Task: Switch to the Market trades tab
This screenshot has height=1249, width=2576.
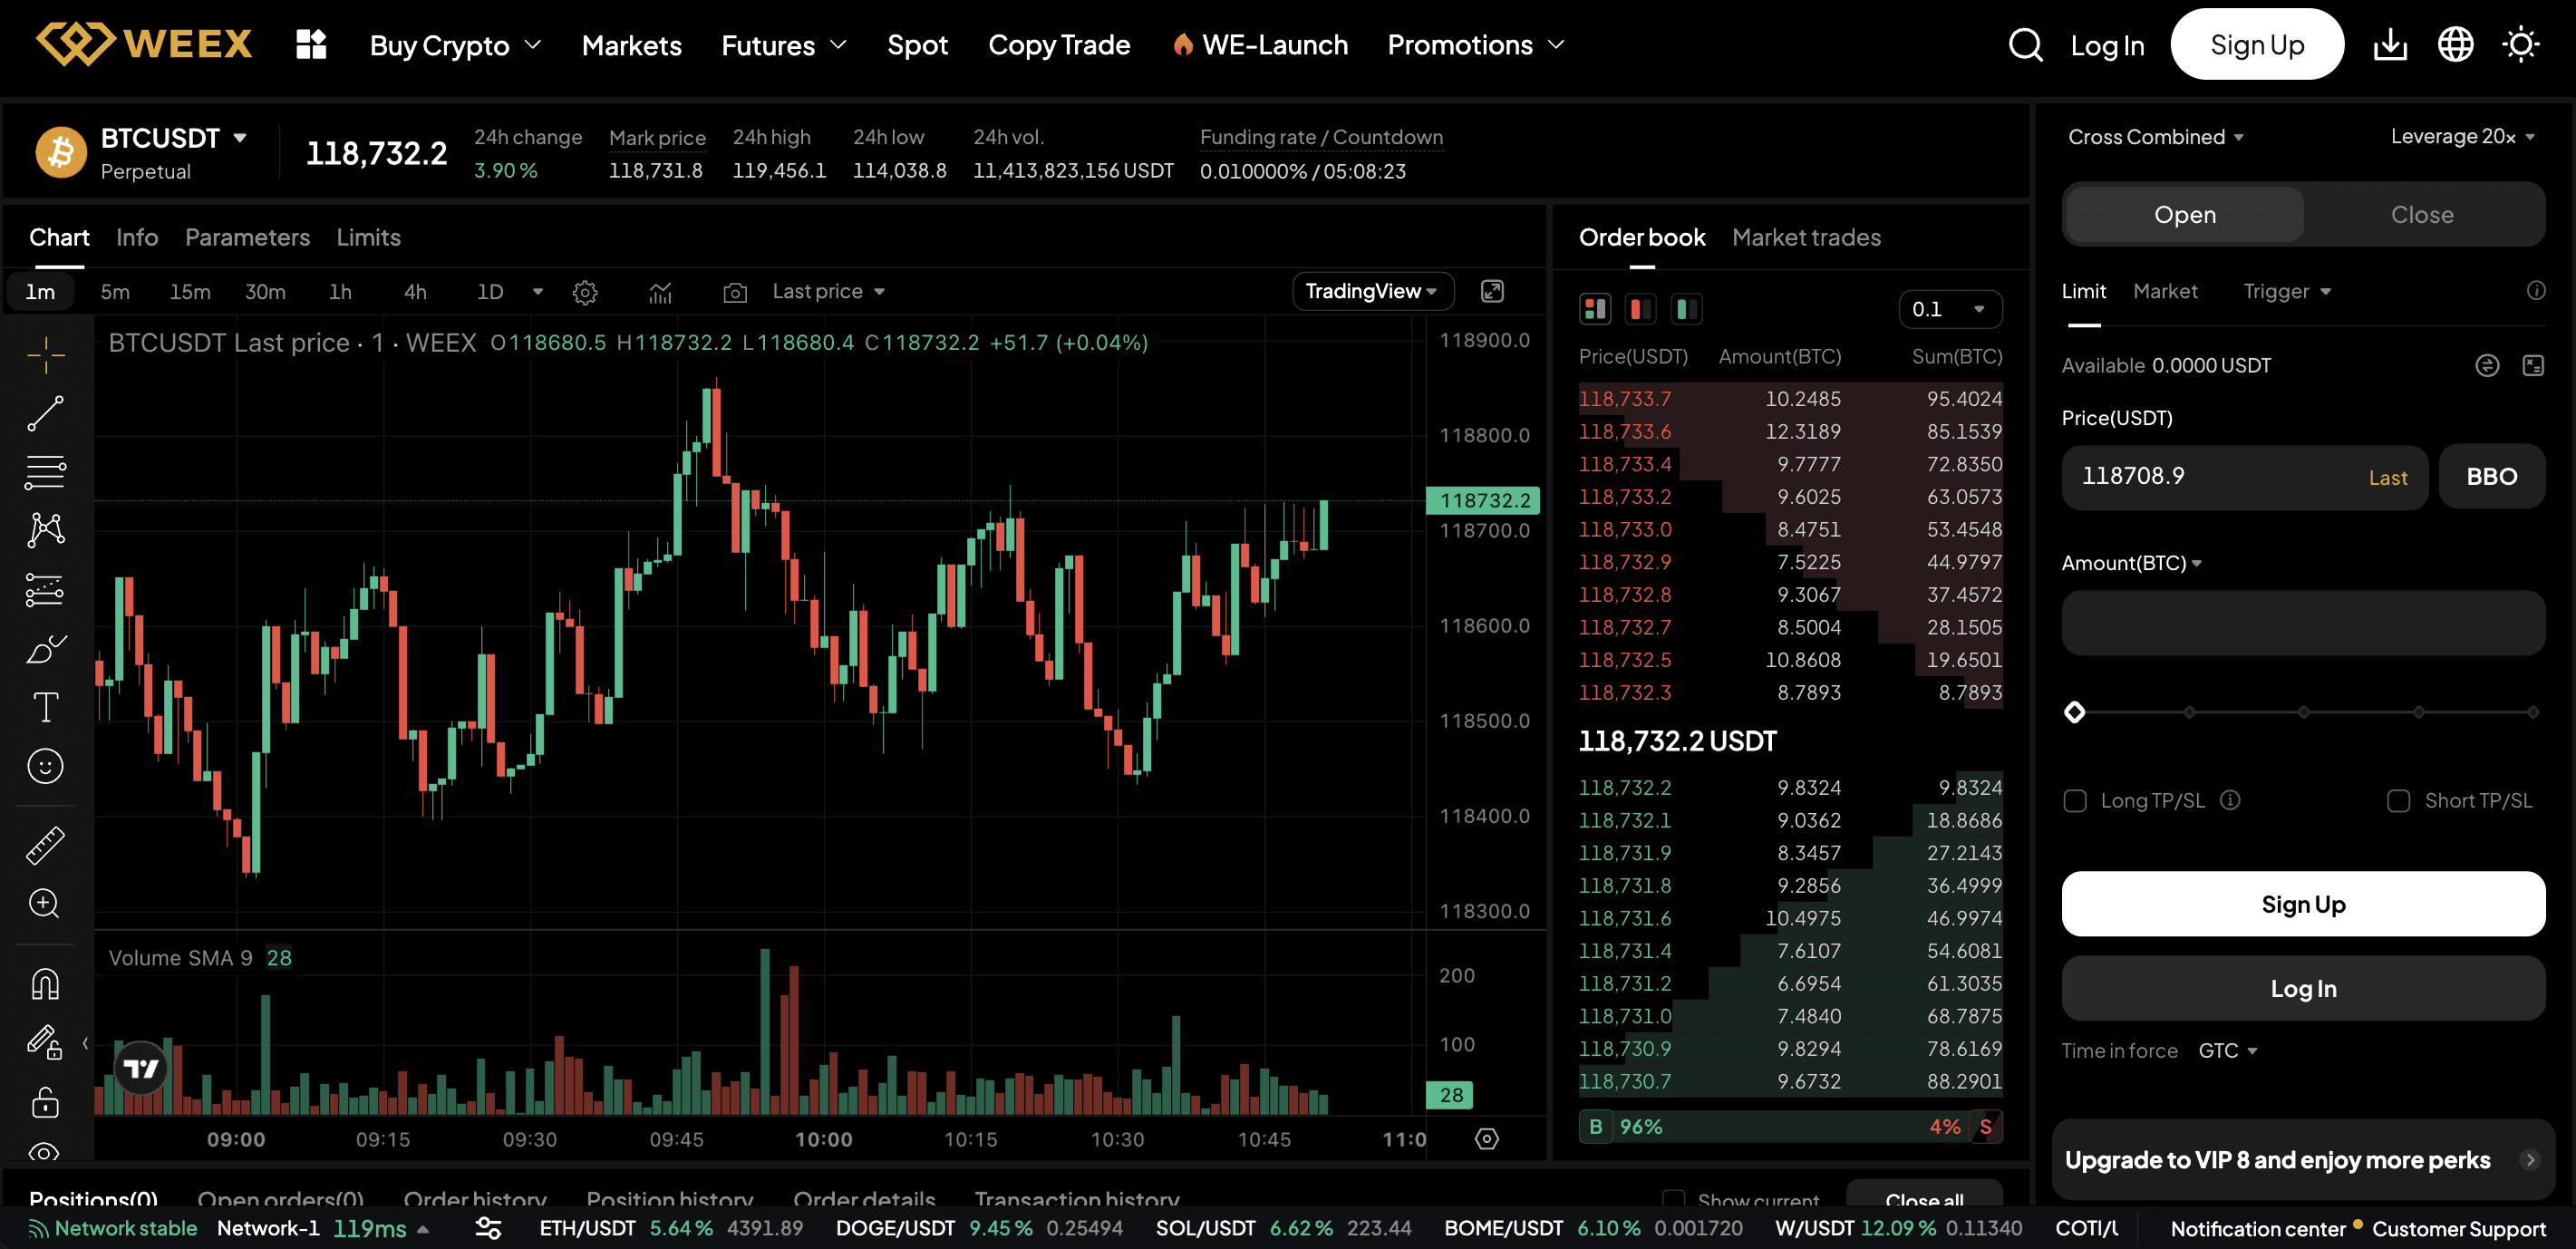Action: point(1806,237)
